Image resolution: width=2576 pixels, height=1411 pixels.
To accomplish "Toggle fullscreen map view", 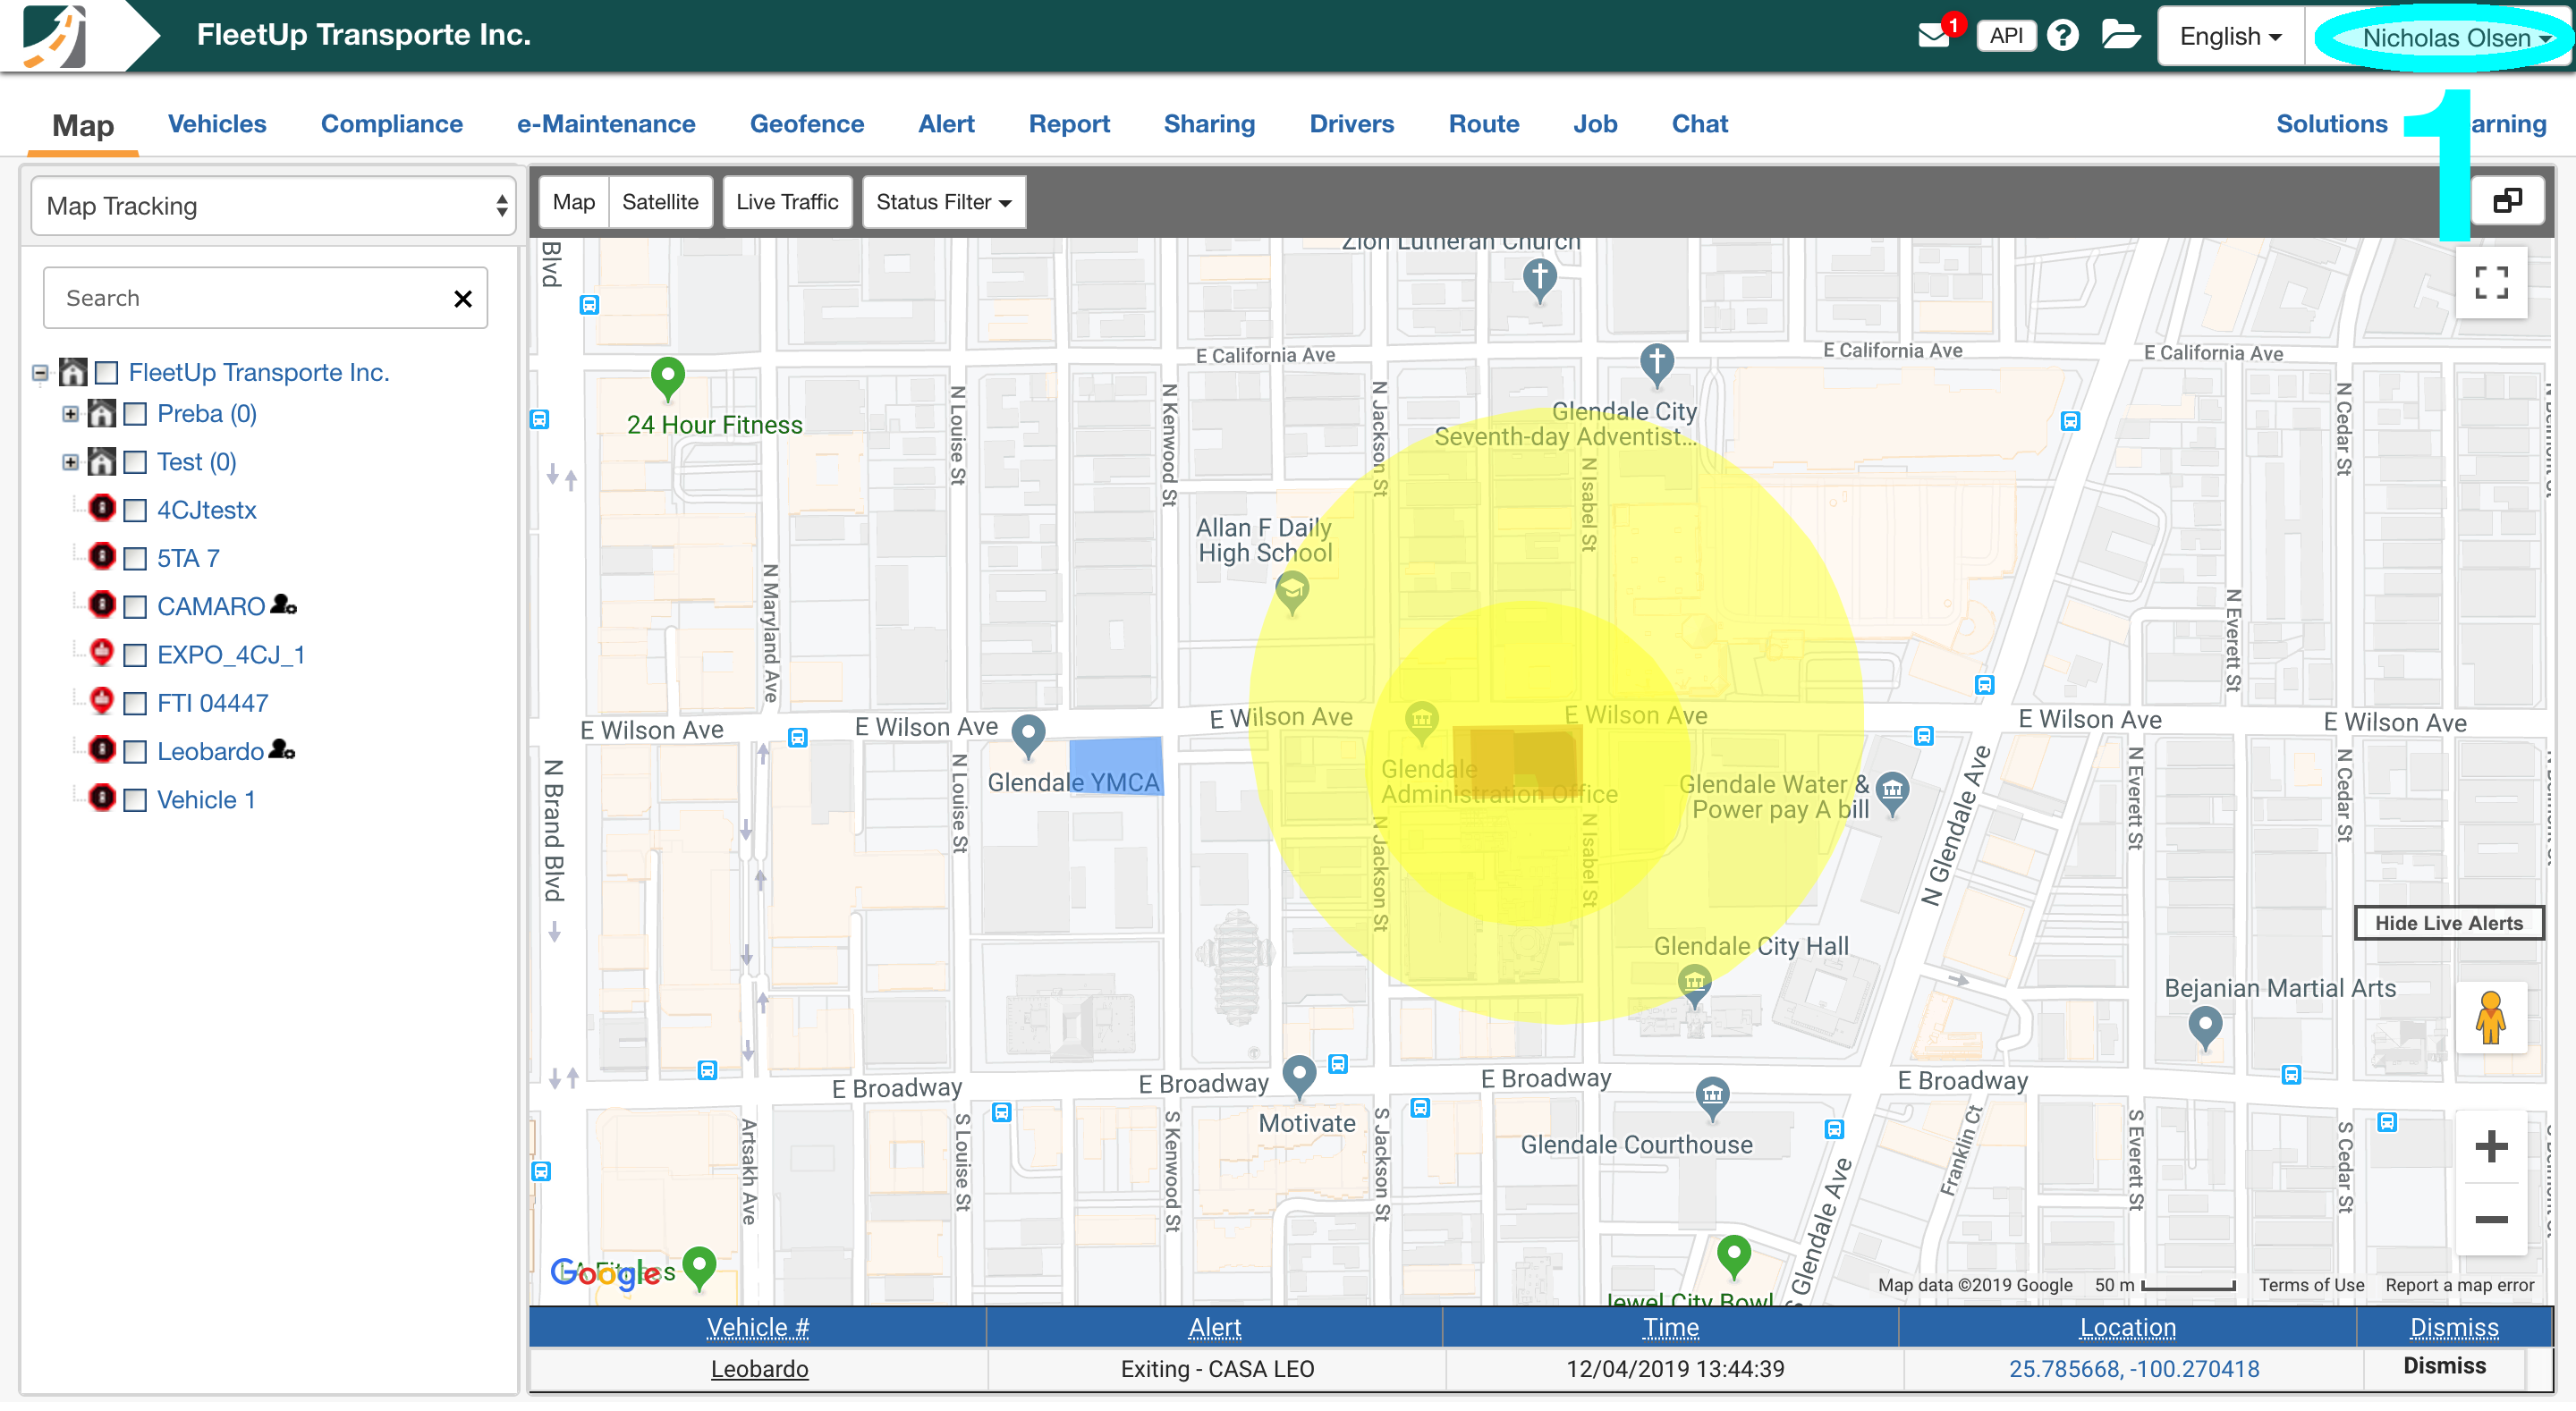I will pyautogui.click(x=2491, y=283).
